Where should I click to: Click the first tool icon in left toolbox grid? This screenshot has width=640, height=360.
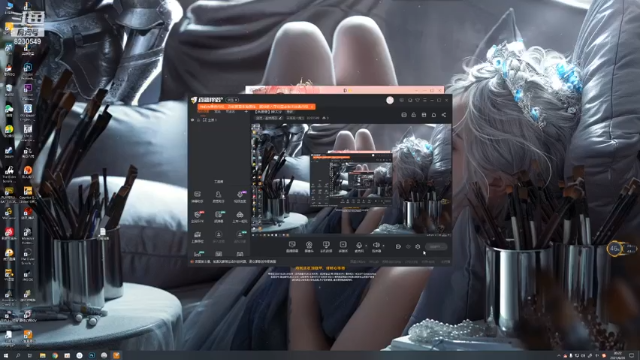pyautogui.click(x=197, y=195)
